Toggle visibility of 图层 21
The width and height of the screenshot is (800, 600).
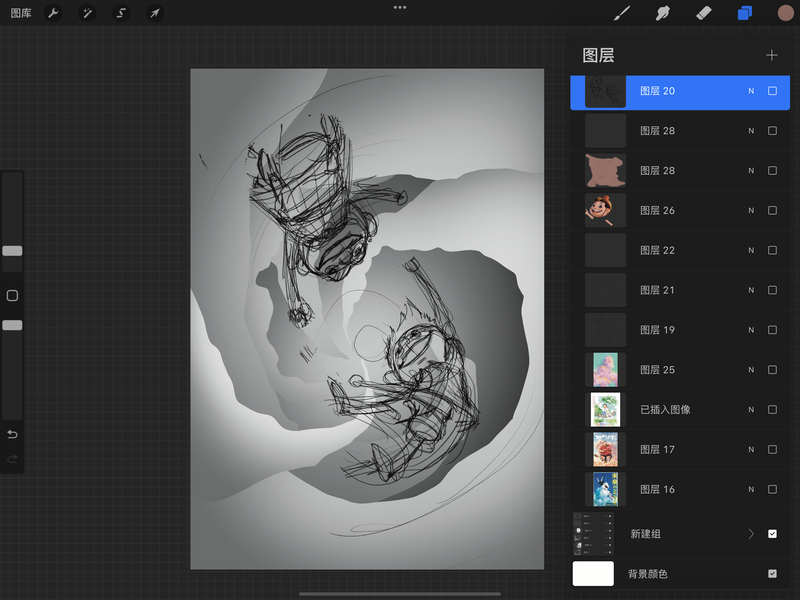pyautogui.click(x=772, y=290)
